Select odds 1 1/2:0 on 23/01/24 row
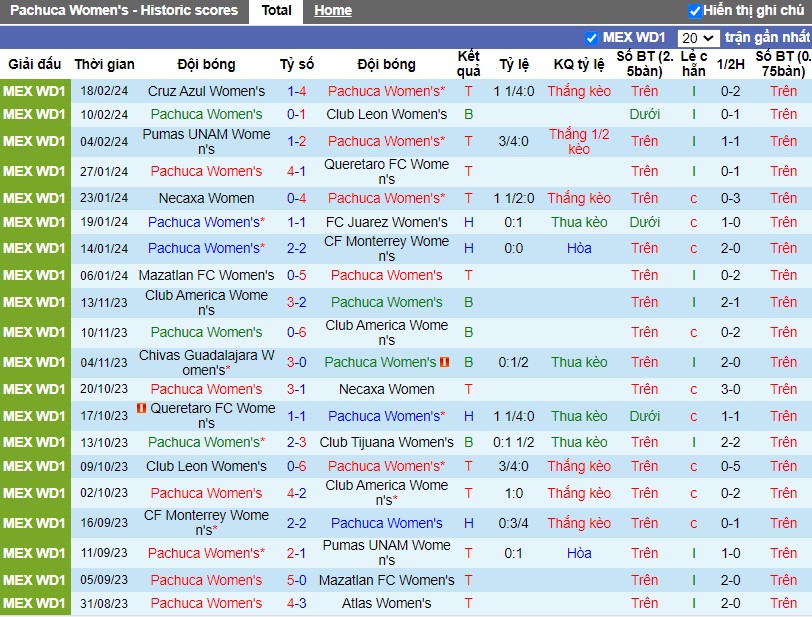This screenshot has width=812, height=617. (514, 198)
